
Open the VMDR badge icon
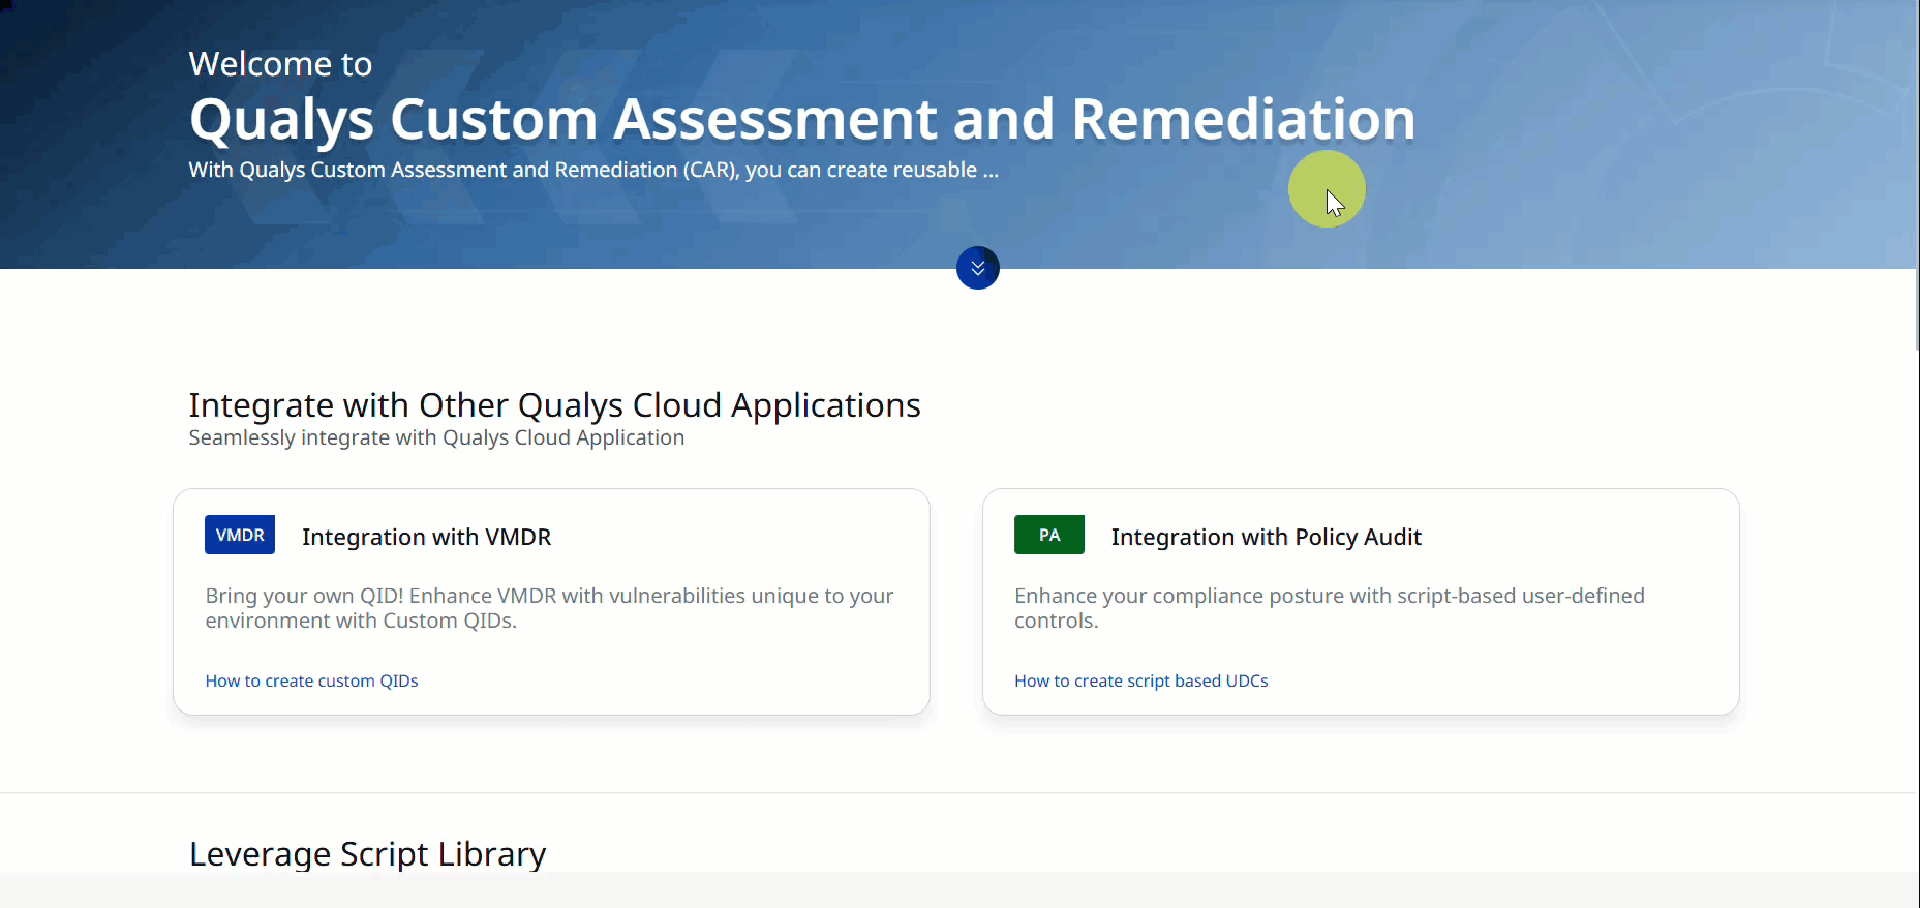(x=240, y=535)
